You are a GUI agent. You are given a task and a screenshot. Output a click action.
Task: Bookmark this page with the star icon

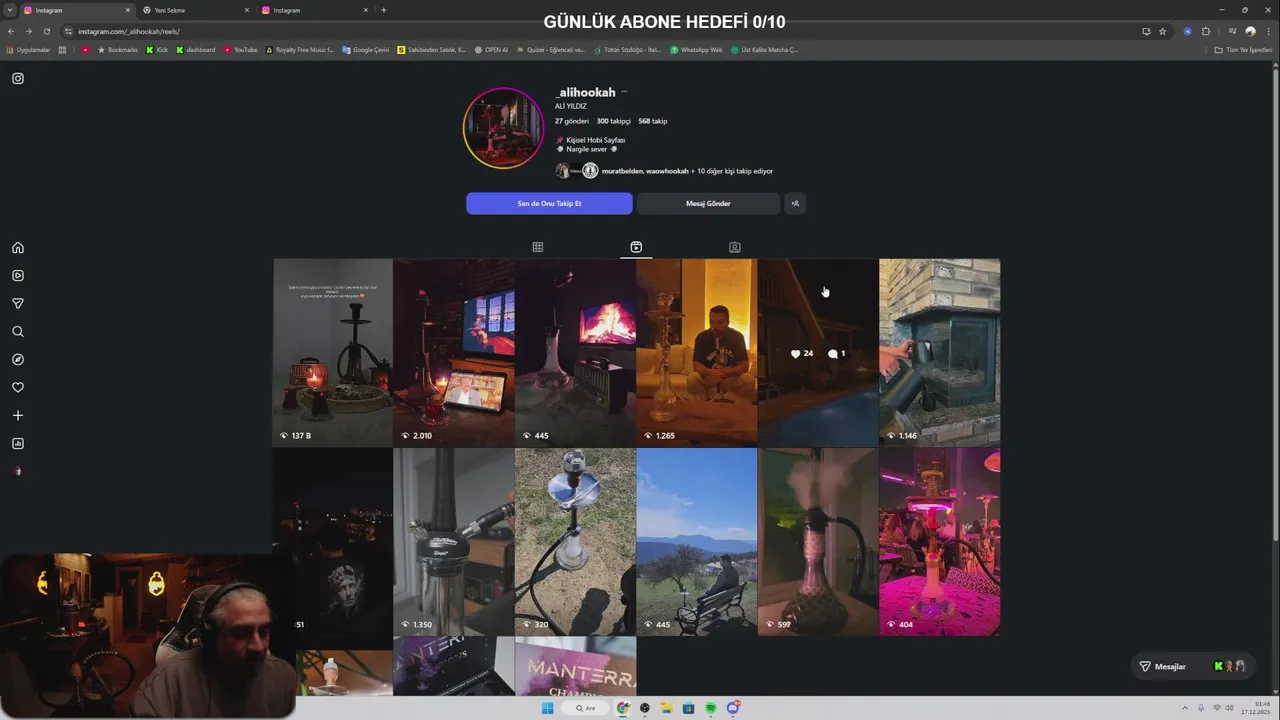click(1162, 31)
